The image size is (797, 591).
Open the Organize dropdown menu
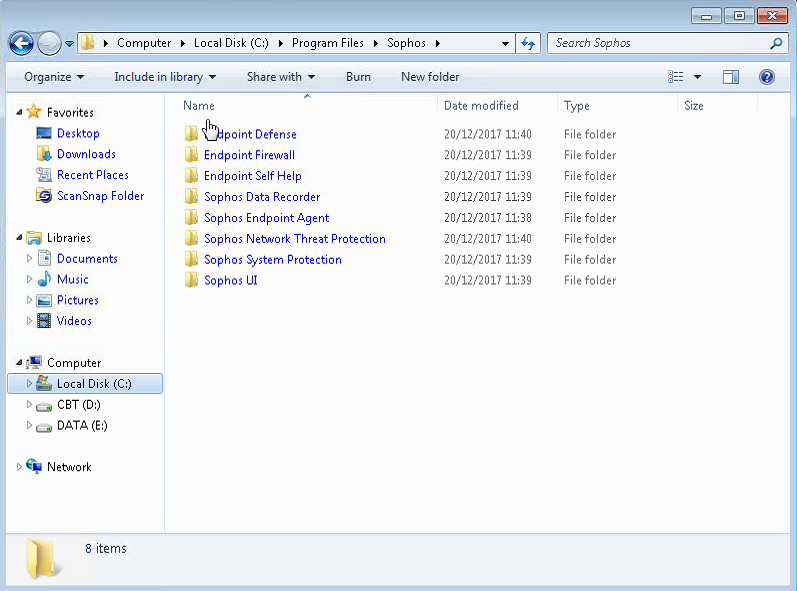[54, 77]
